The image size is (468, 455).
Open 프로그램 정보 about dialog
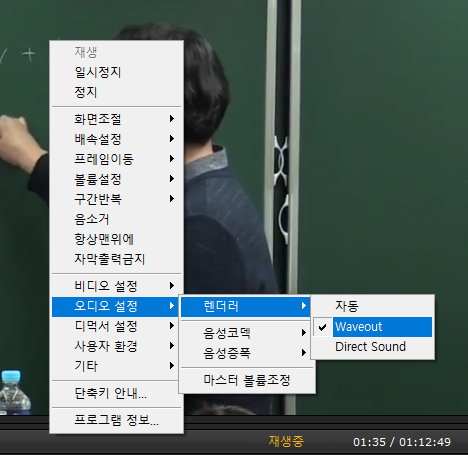116,420
